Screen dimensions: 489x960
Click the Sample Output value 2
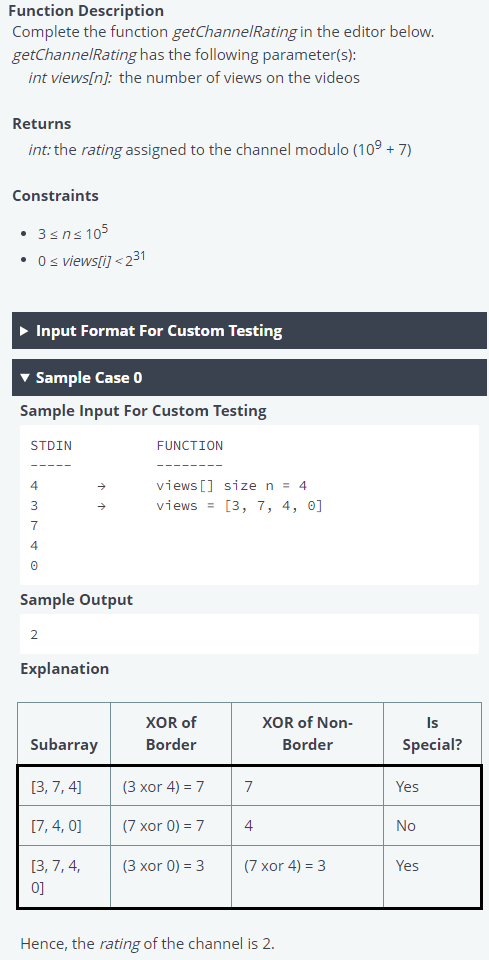click(x=34, y=634)
